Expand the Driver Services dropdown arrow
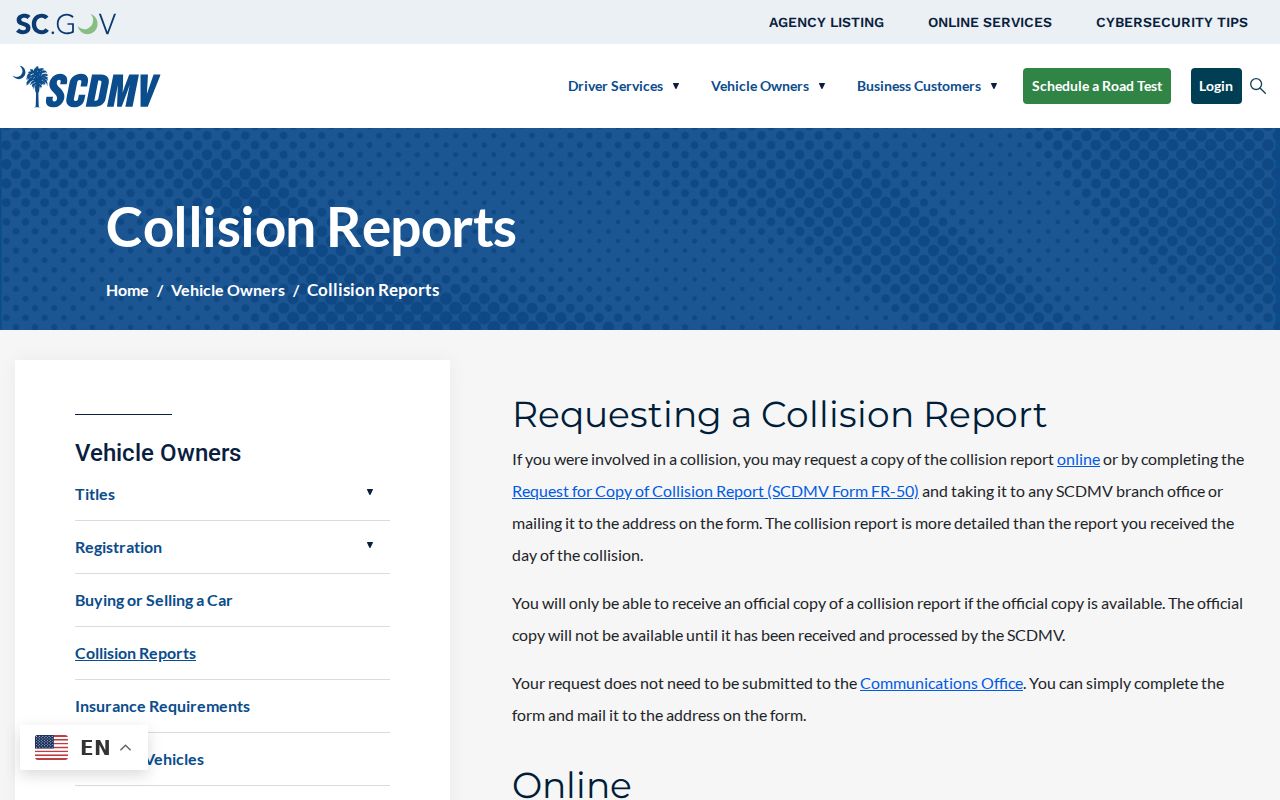1280x800 pixels. click(x=676, y=86)
